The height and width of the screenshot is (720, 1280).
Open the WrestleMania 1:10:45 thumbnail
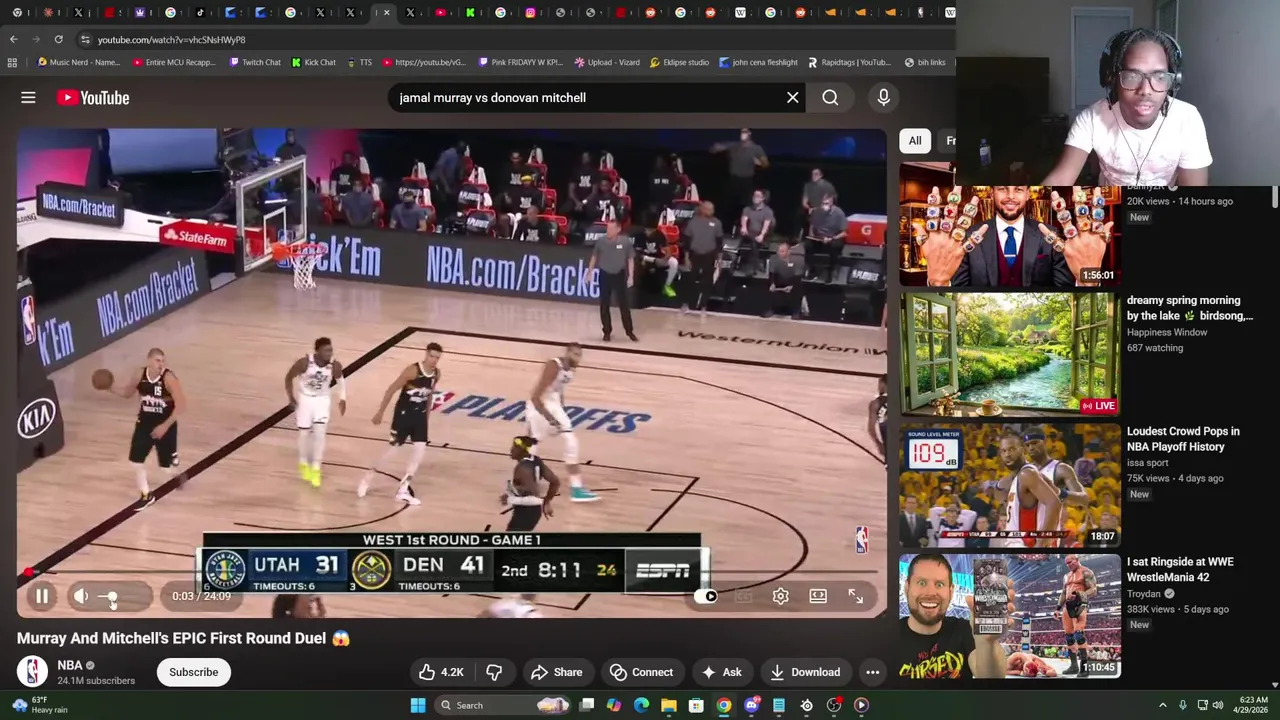(x=1010, y=616)
